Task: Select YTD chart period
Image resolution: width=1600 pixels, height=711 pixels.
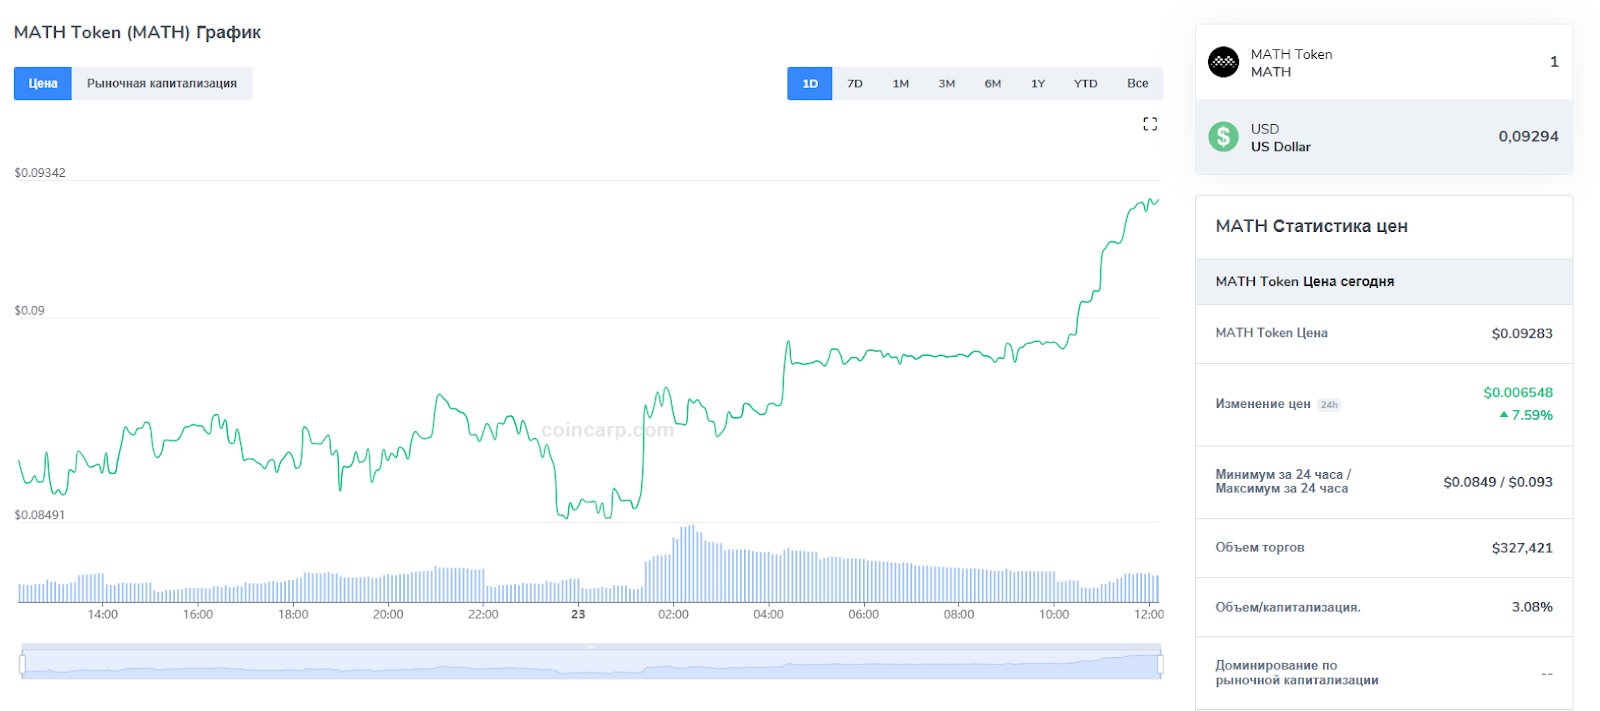Action: tap(1085, 84)
